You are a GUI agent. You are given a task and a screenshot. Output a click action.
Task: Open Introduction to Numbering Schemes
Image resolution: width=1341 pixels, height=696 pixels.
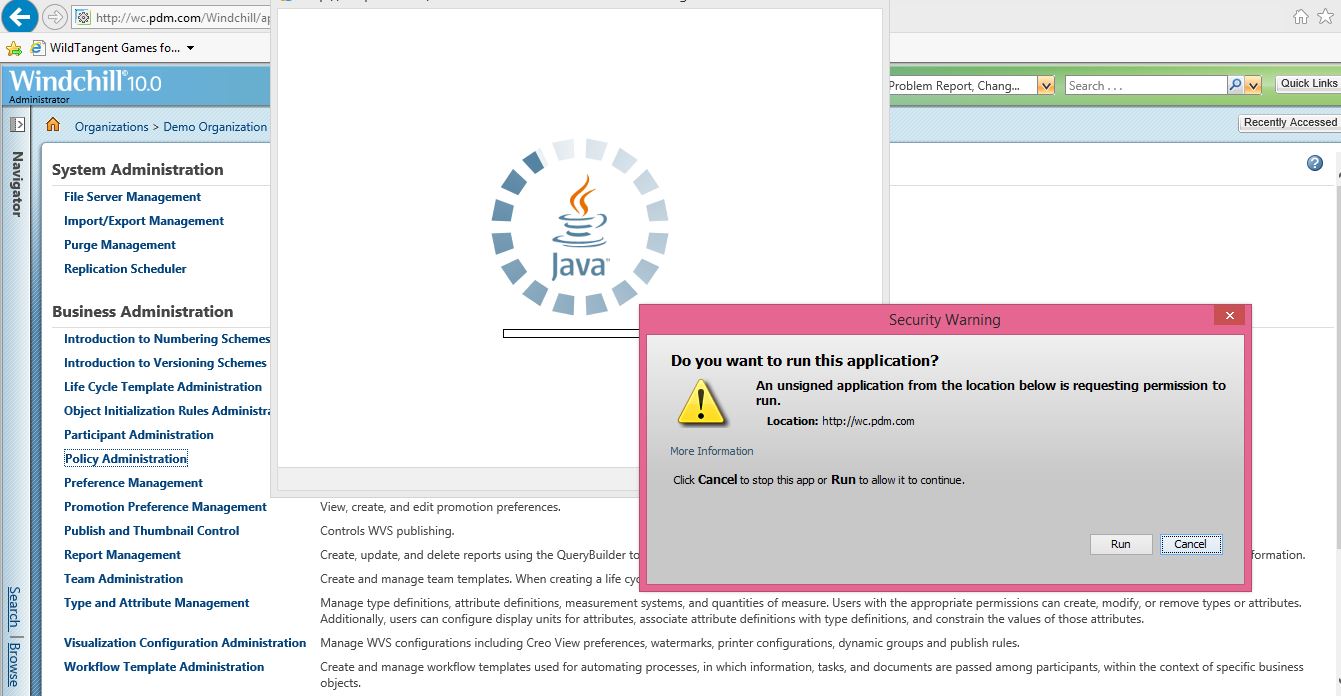point(167,339)
